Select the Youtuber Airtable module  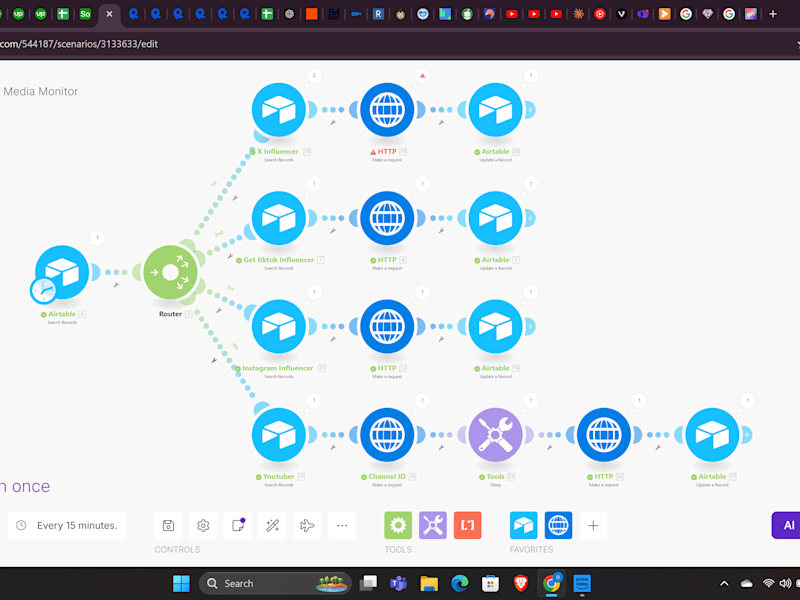click(279, 435)
